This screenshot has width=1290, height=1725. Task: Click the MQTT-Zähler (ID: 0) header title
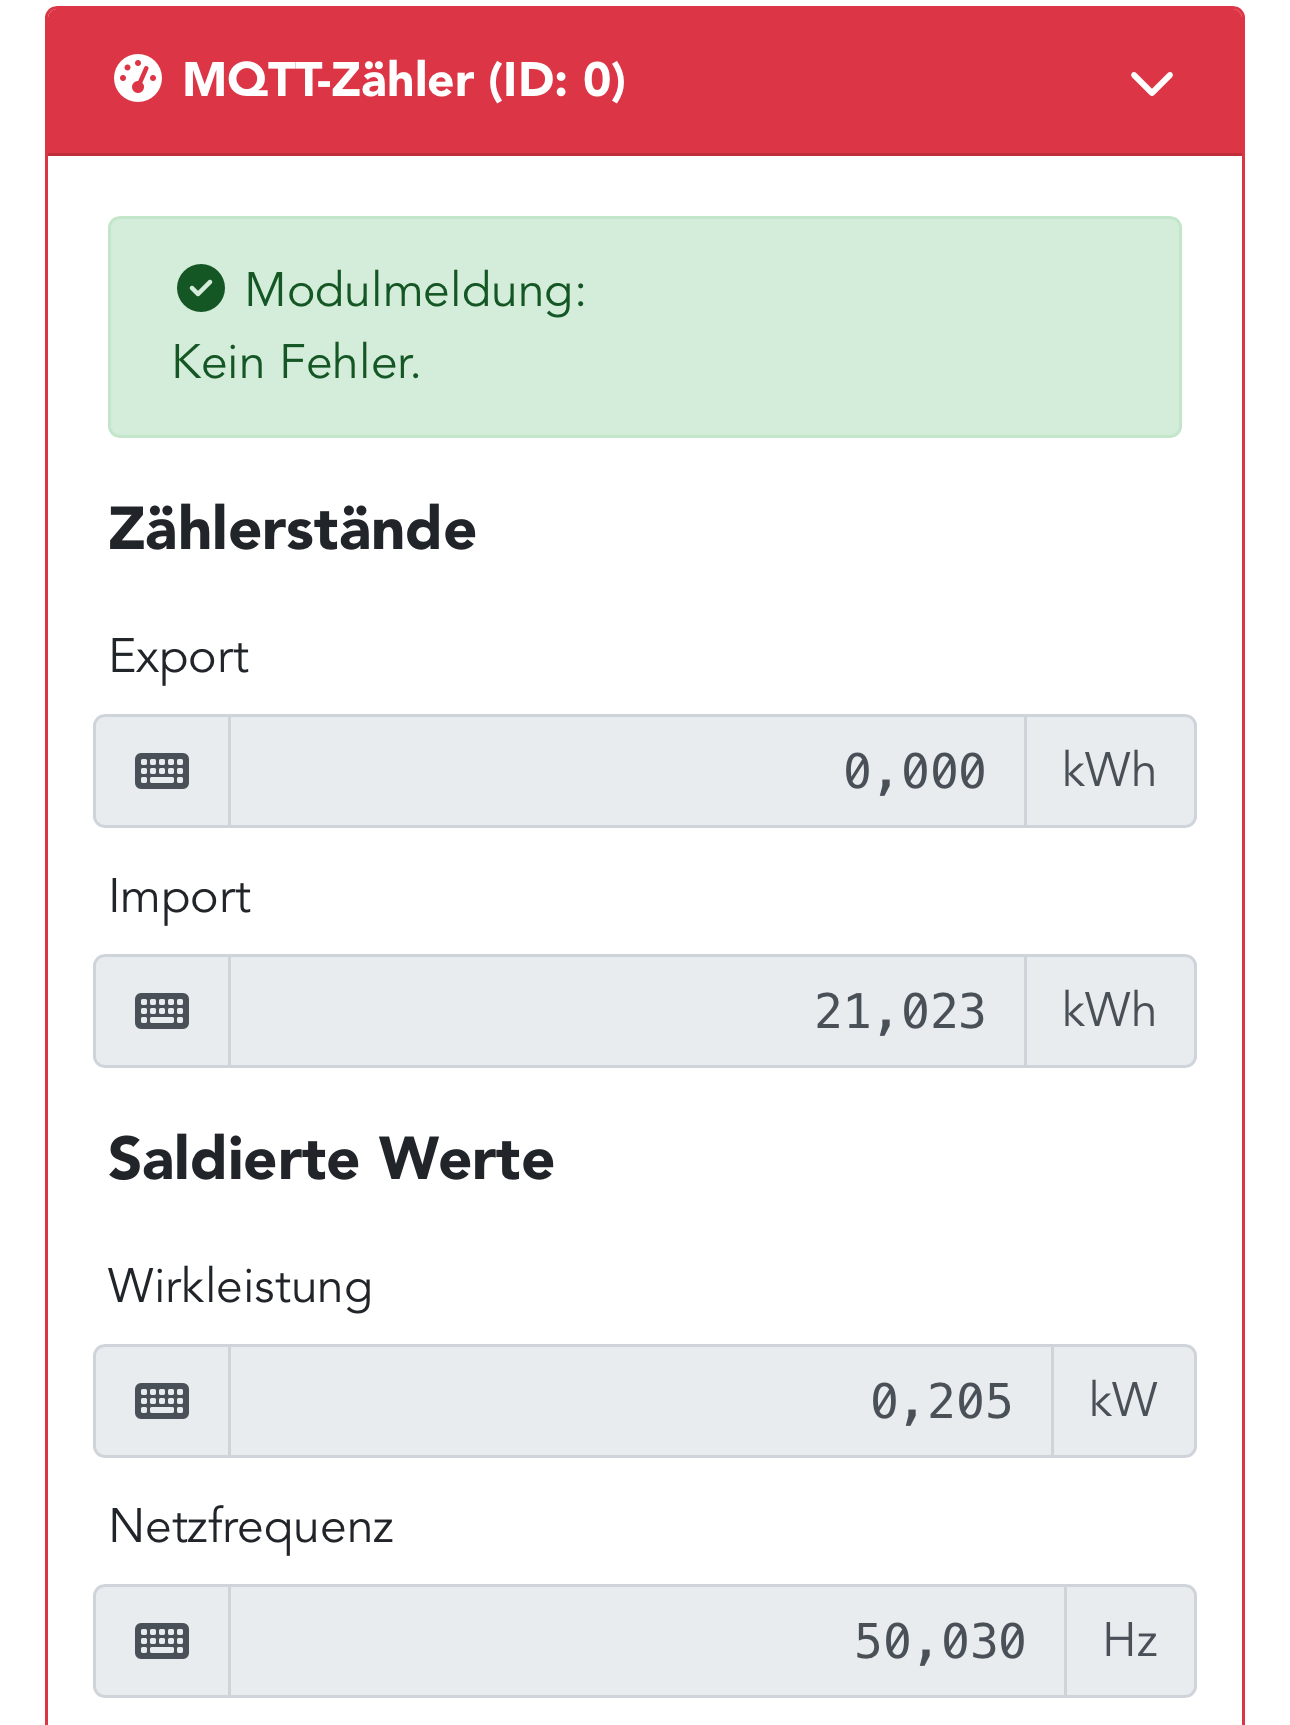[x=404, y=80]
